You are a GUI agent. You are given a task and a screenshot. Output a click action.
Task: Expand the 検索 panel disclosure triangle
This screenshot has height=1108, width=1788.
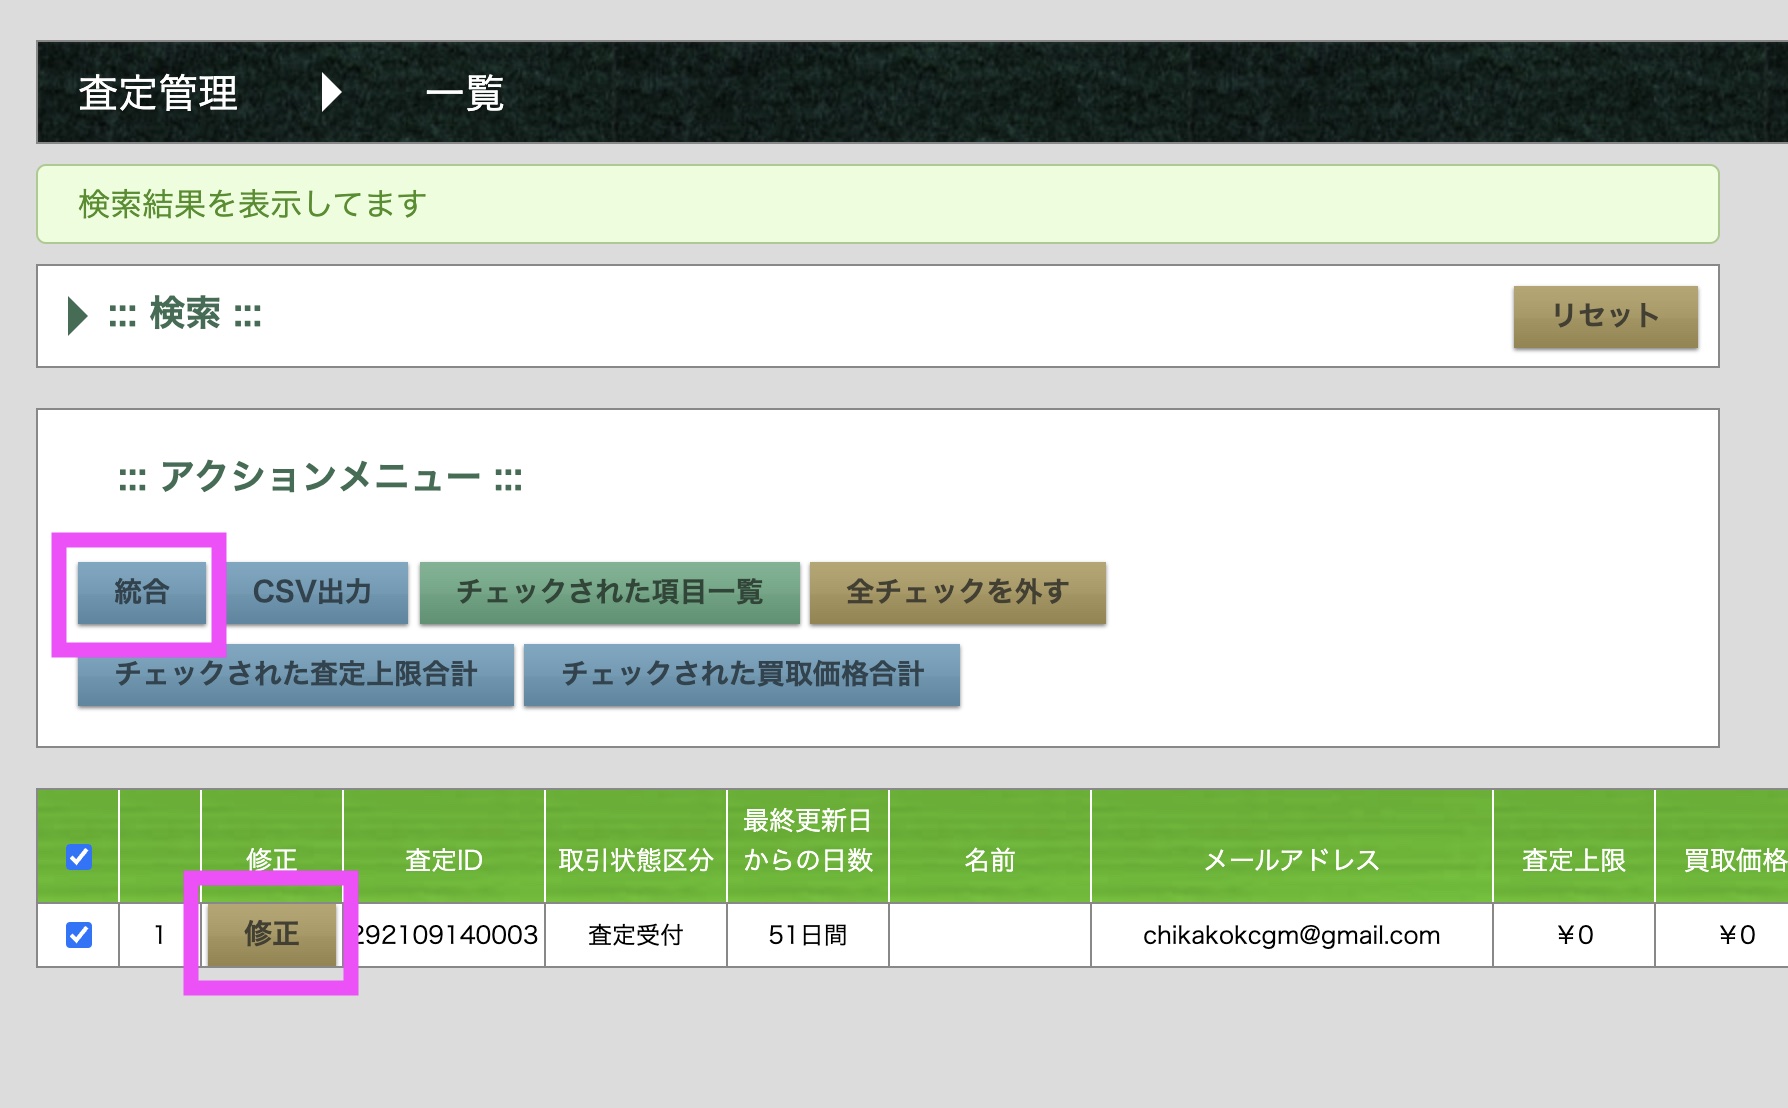click(77, 316)
